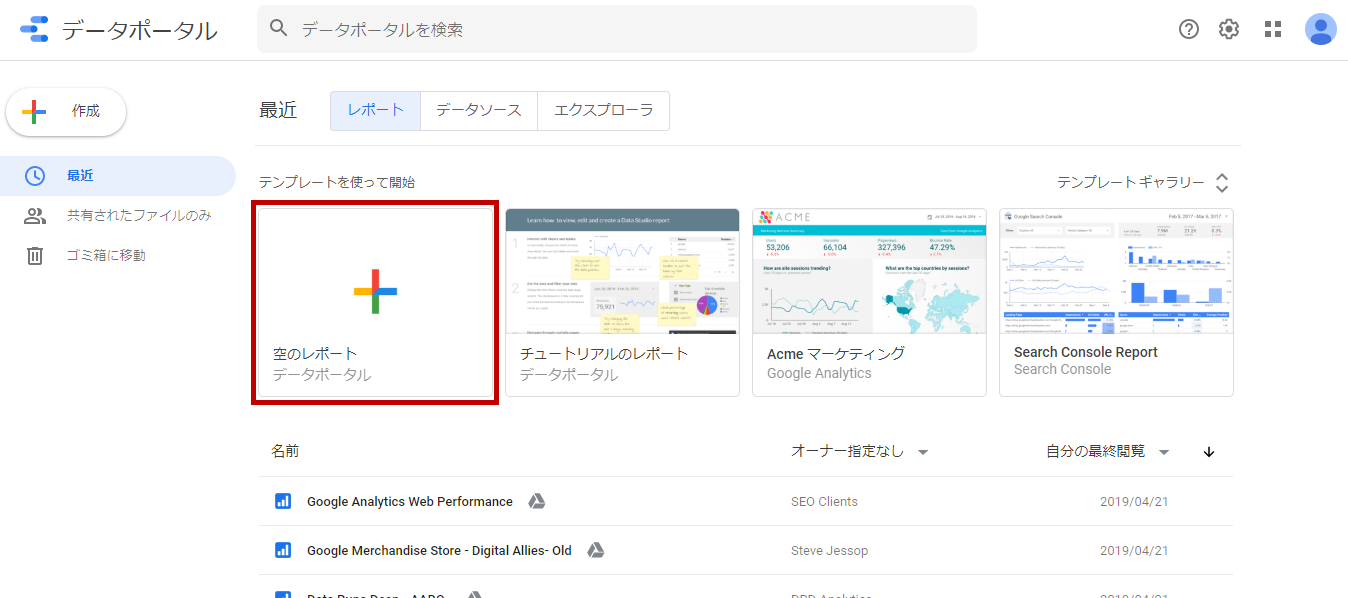The image size is (1348, 598).
Task: Open the Search Console Report template
Action: tap(1116, 303)
